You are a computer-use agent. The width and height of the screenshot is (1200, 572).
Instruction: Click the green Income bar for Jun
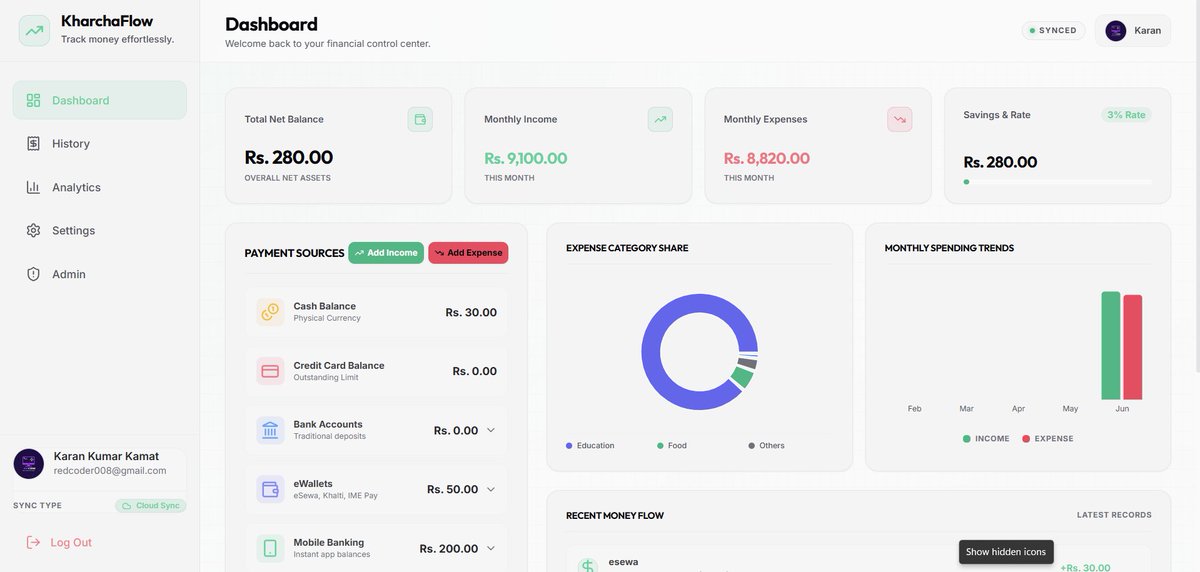[1111, 345]
